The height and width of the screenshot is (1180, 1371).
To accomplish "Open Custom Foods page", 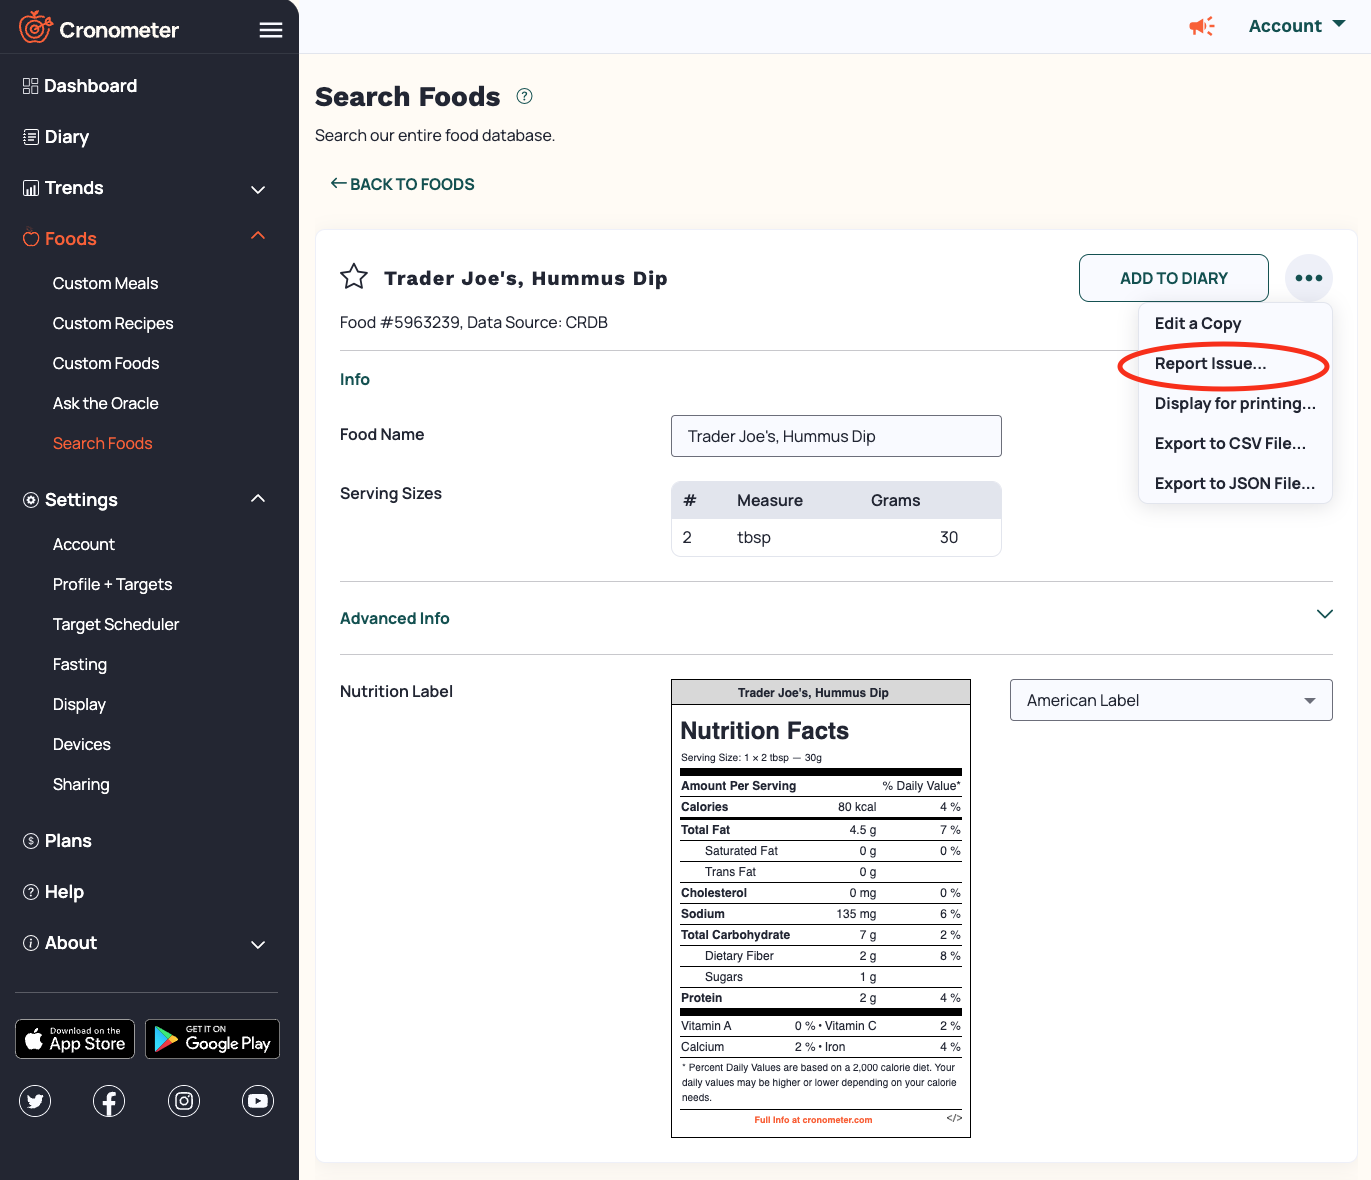I will coord(106,363).
